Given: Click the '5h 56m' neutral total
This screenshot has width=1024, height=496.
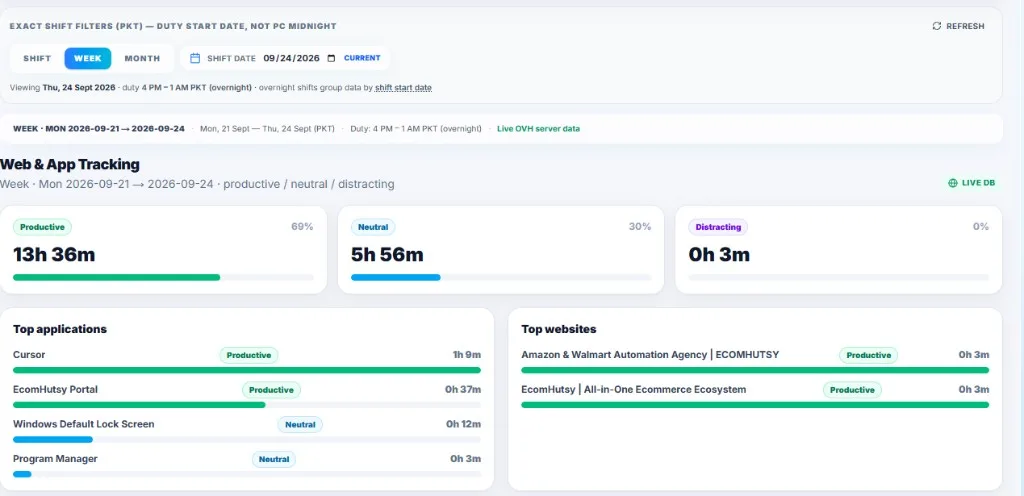Looking at the screenshot, I should (387, 254).
